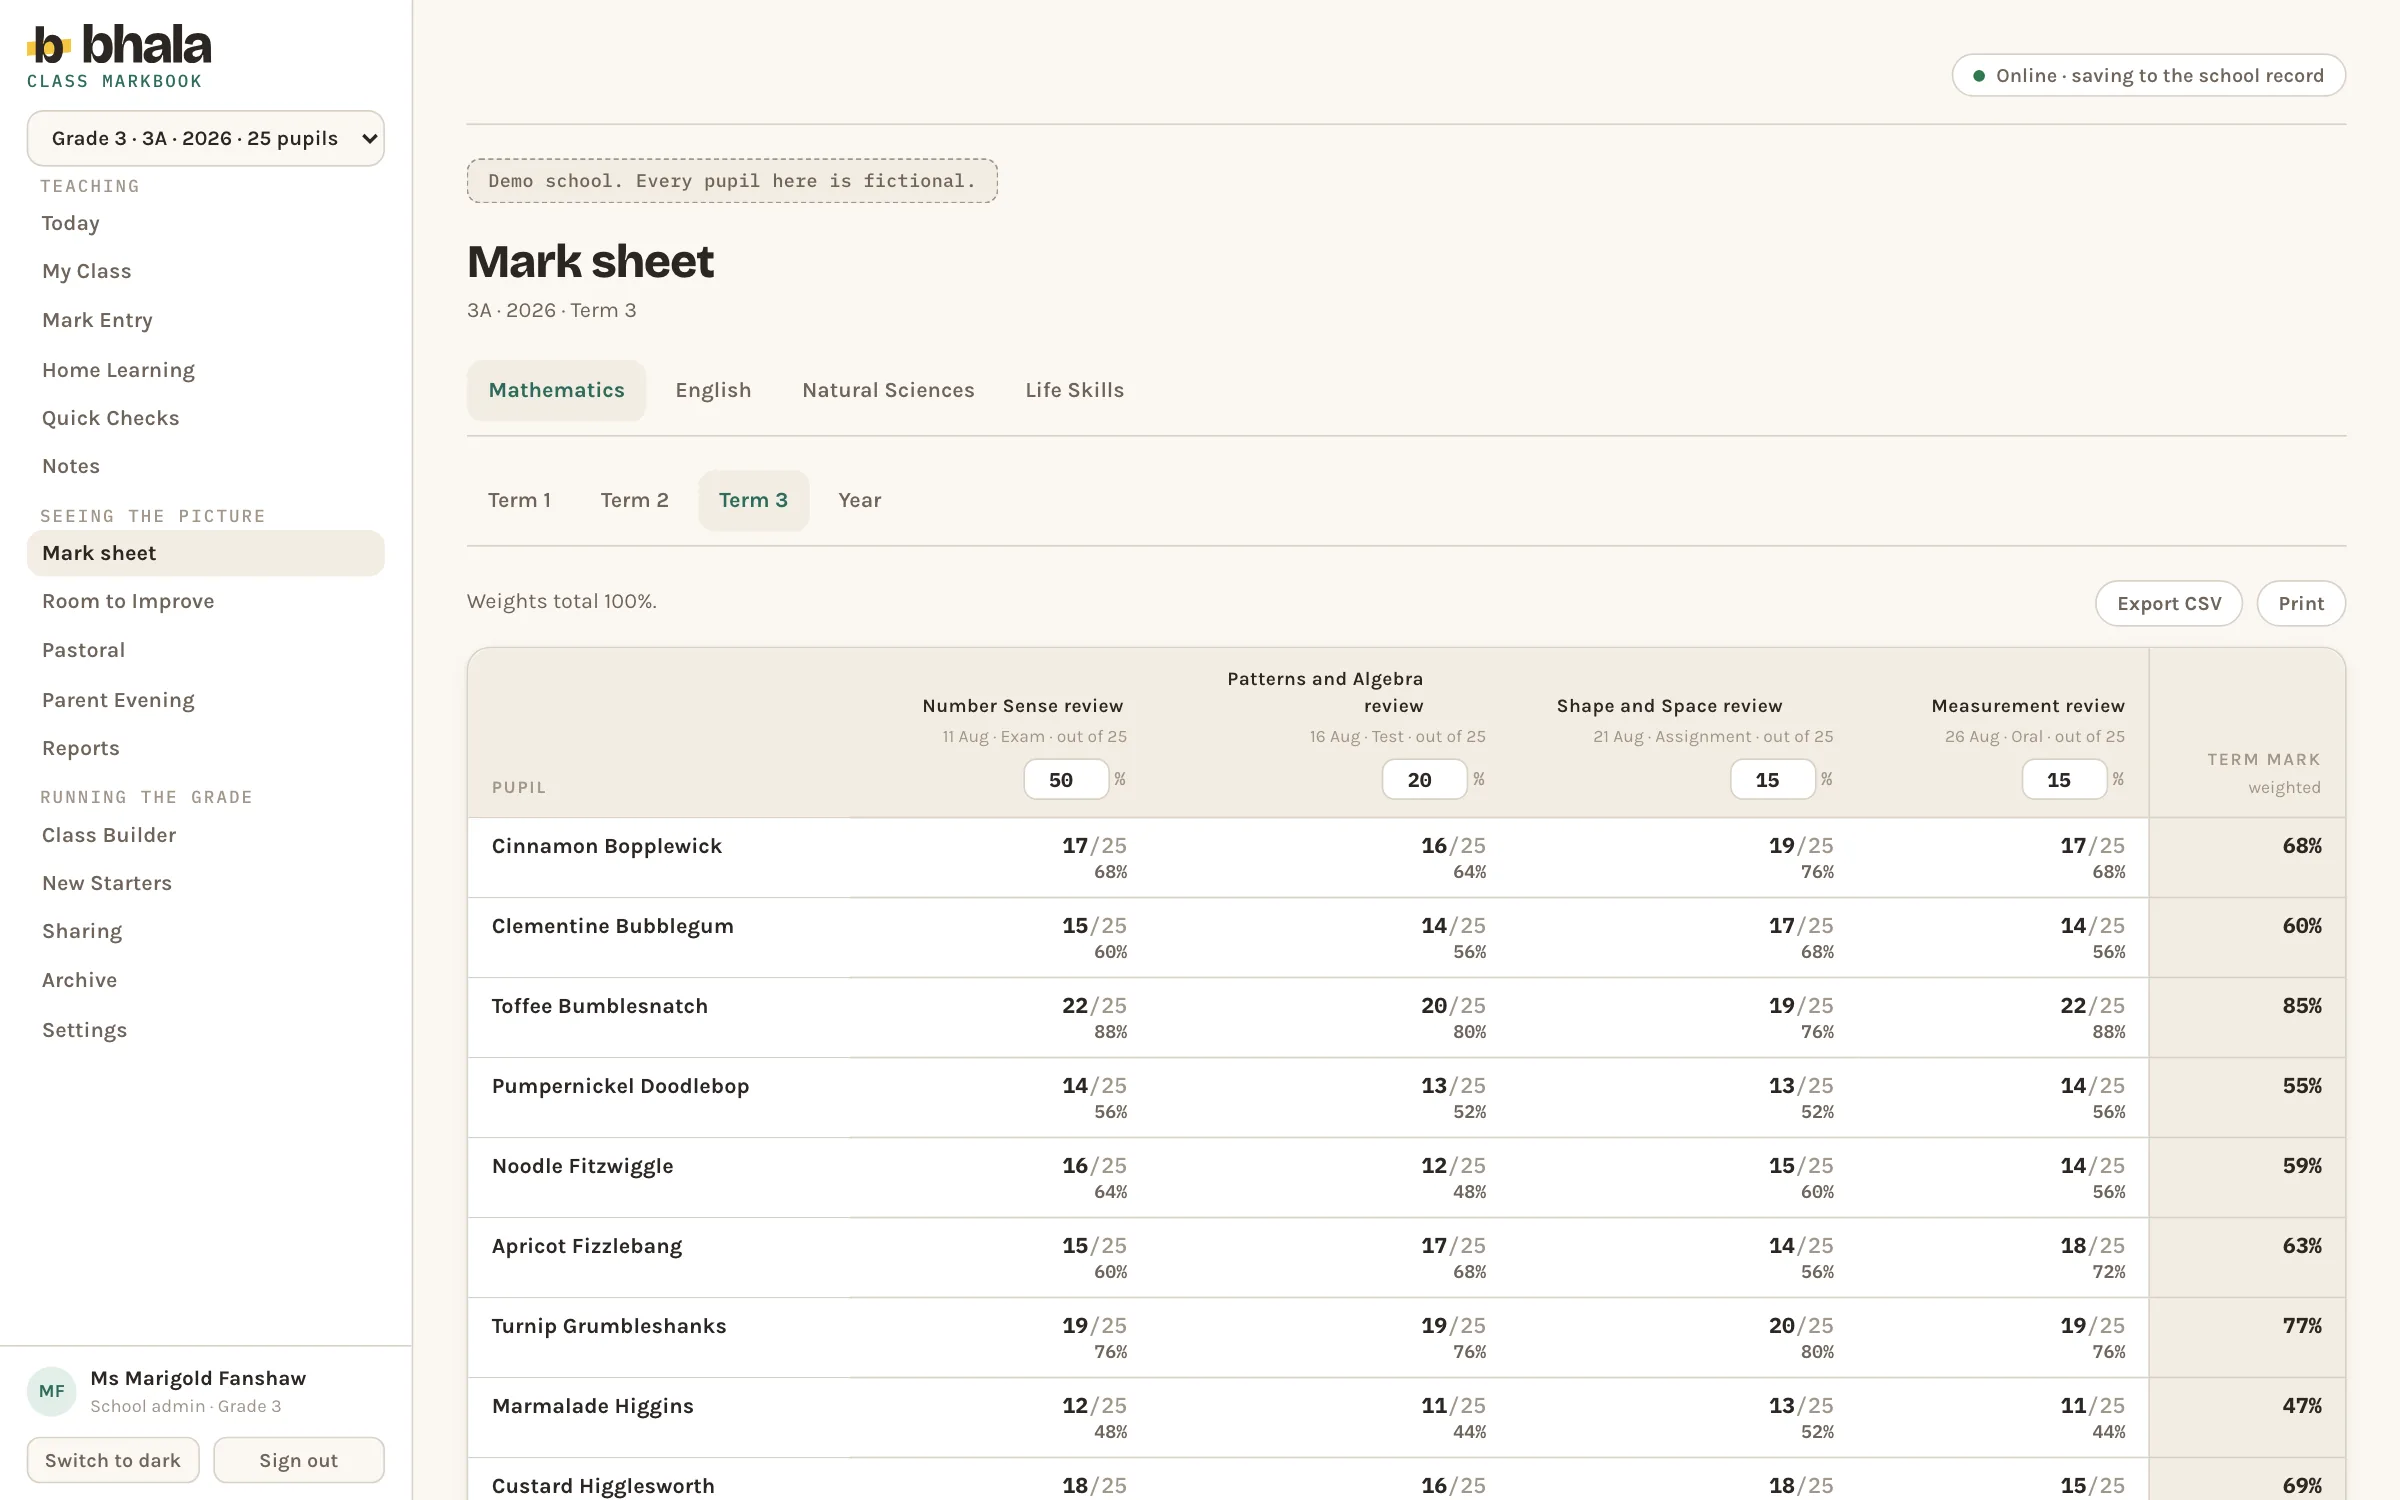
Task: Click the Measurement review column header
Action: (x=2028, y=706)
